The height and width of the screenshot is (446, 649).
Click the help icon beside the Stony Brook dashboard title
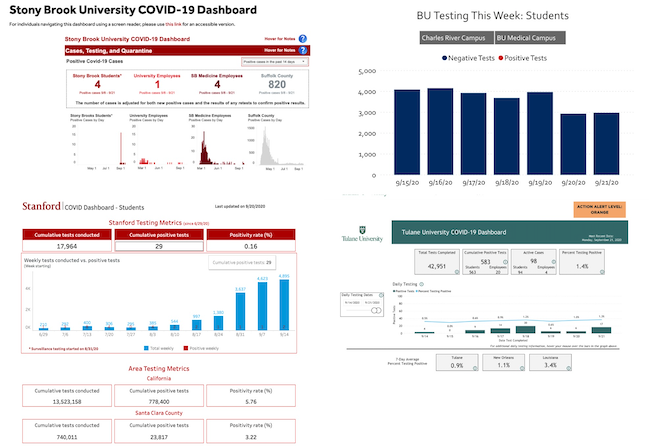point(303,39)
